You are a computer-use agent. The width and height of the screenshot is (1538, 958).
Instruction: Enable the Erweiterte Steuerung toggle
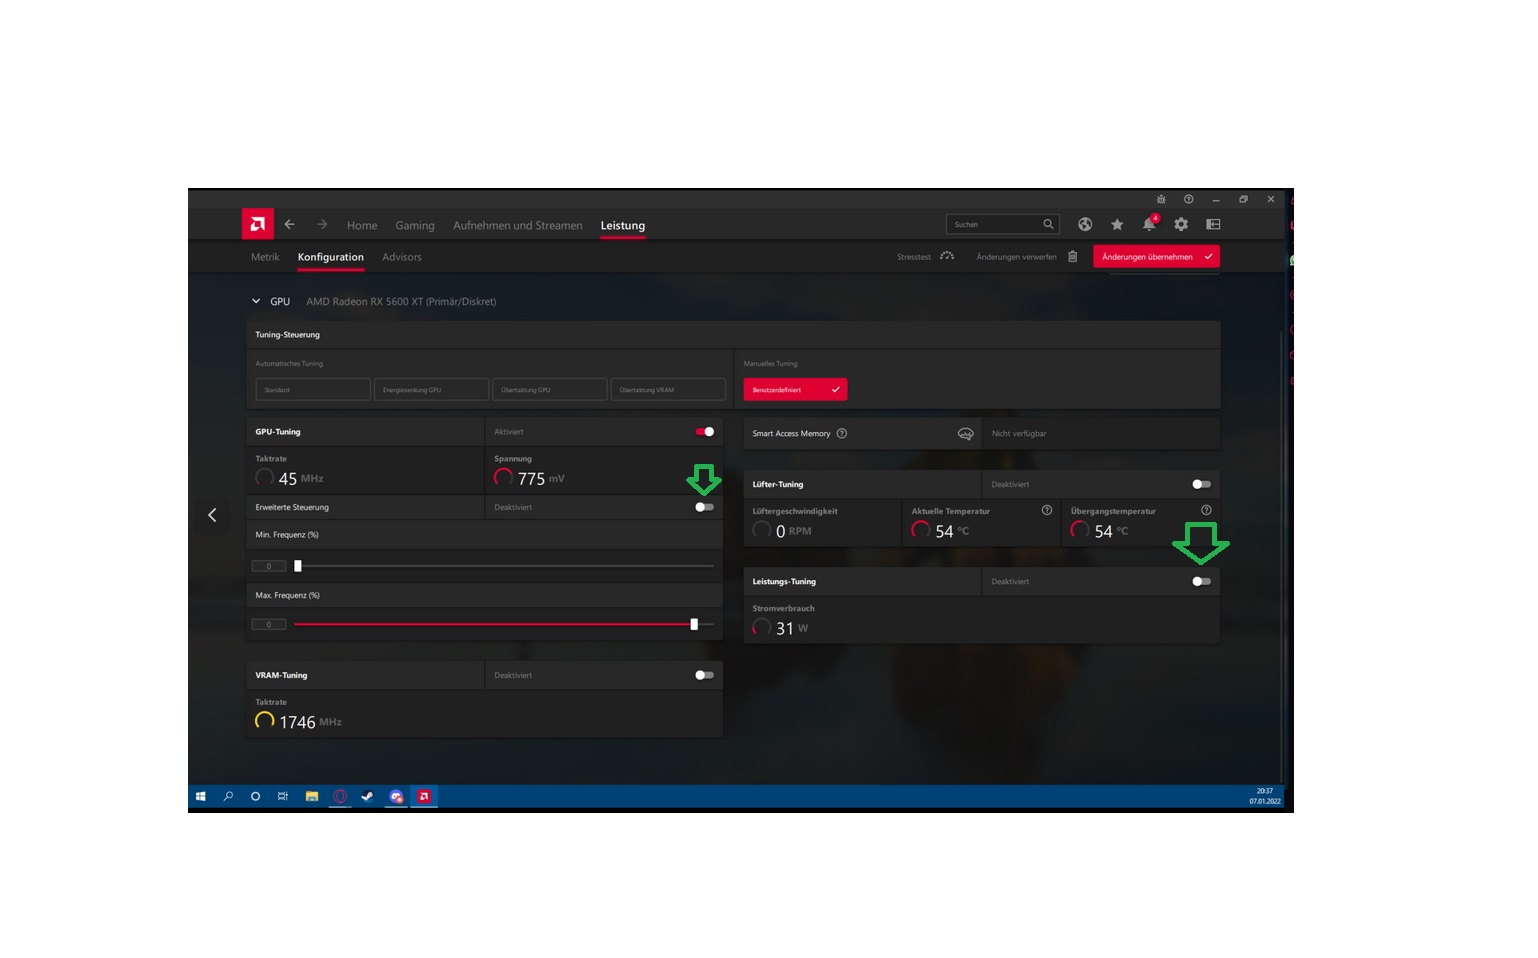704,507
